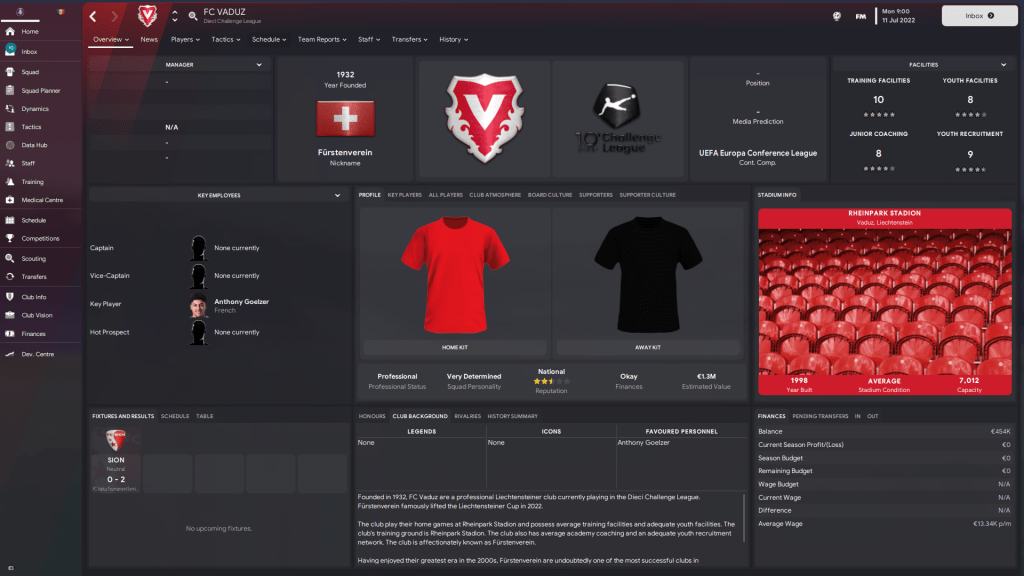
Task: Click the Dev. Centre sidebar icon
Action: 10,354
